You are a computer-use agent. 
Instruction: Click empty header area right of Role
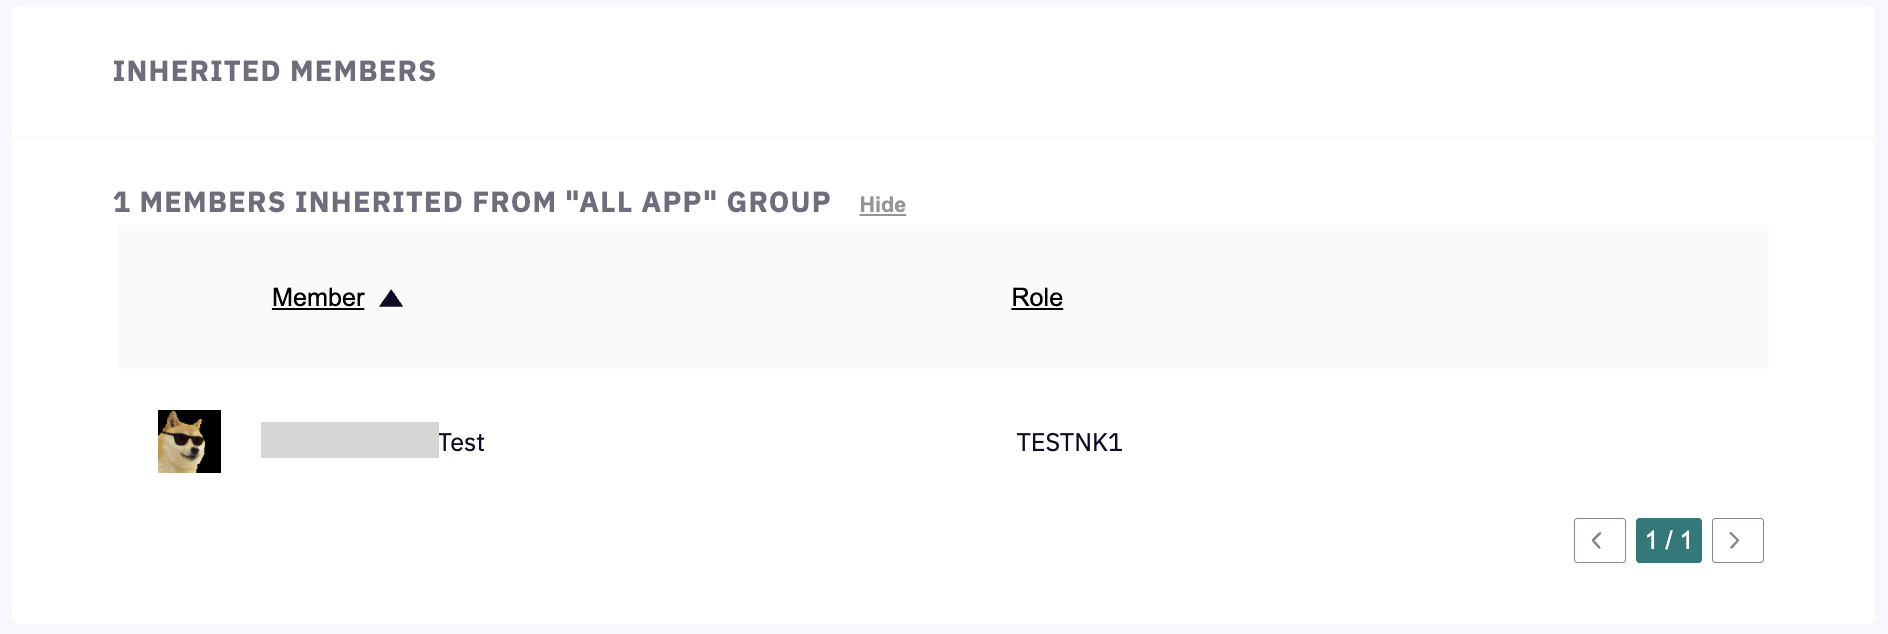click(x=1400, y=297)
